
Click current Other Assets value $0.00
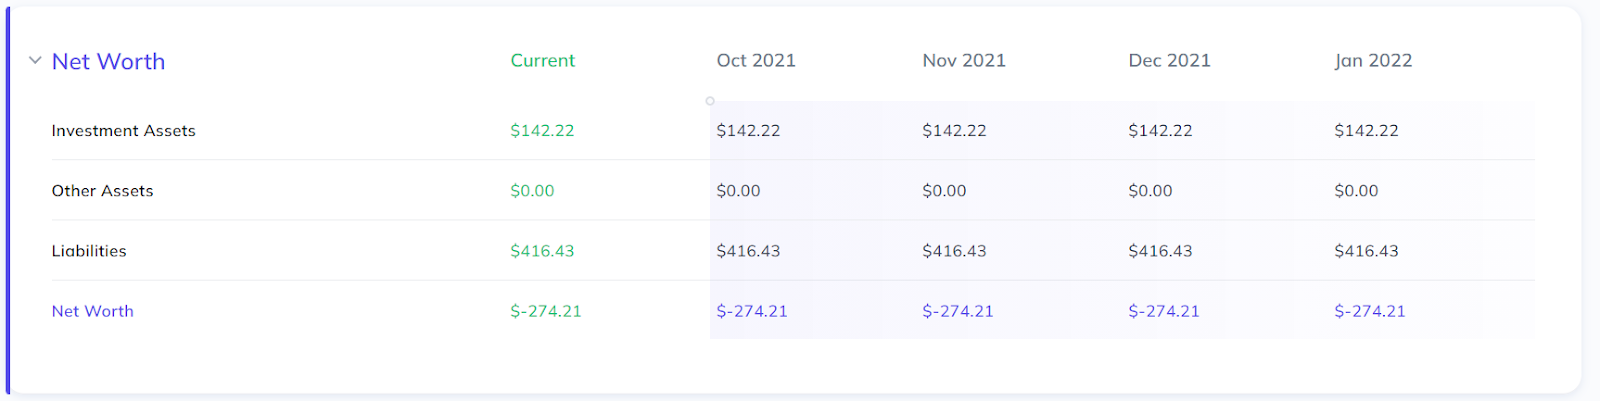[x=532, y=191]
